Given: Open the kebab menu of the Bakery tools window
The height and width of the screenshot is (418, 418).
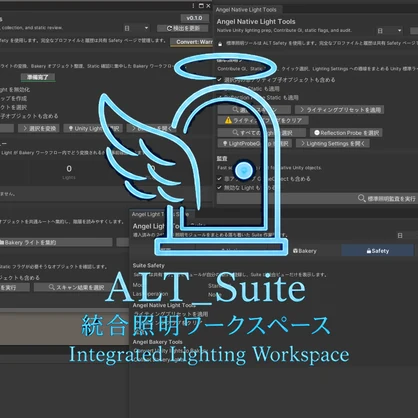Looking at the screenshot, I should [193, 6].
